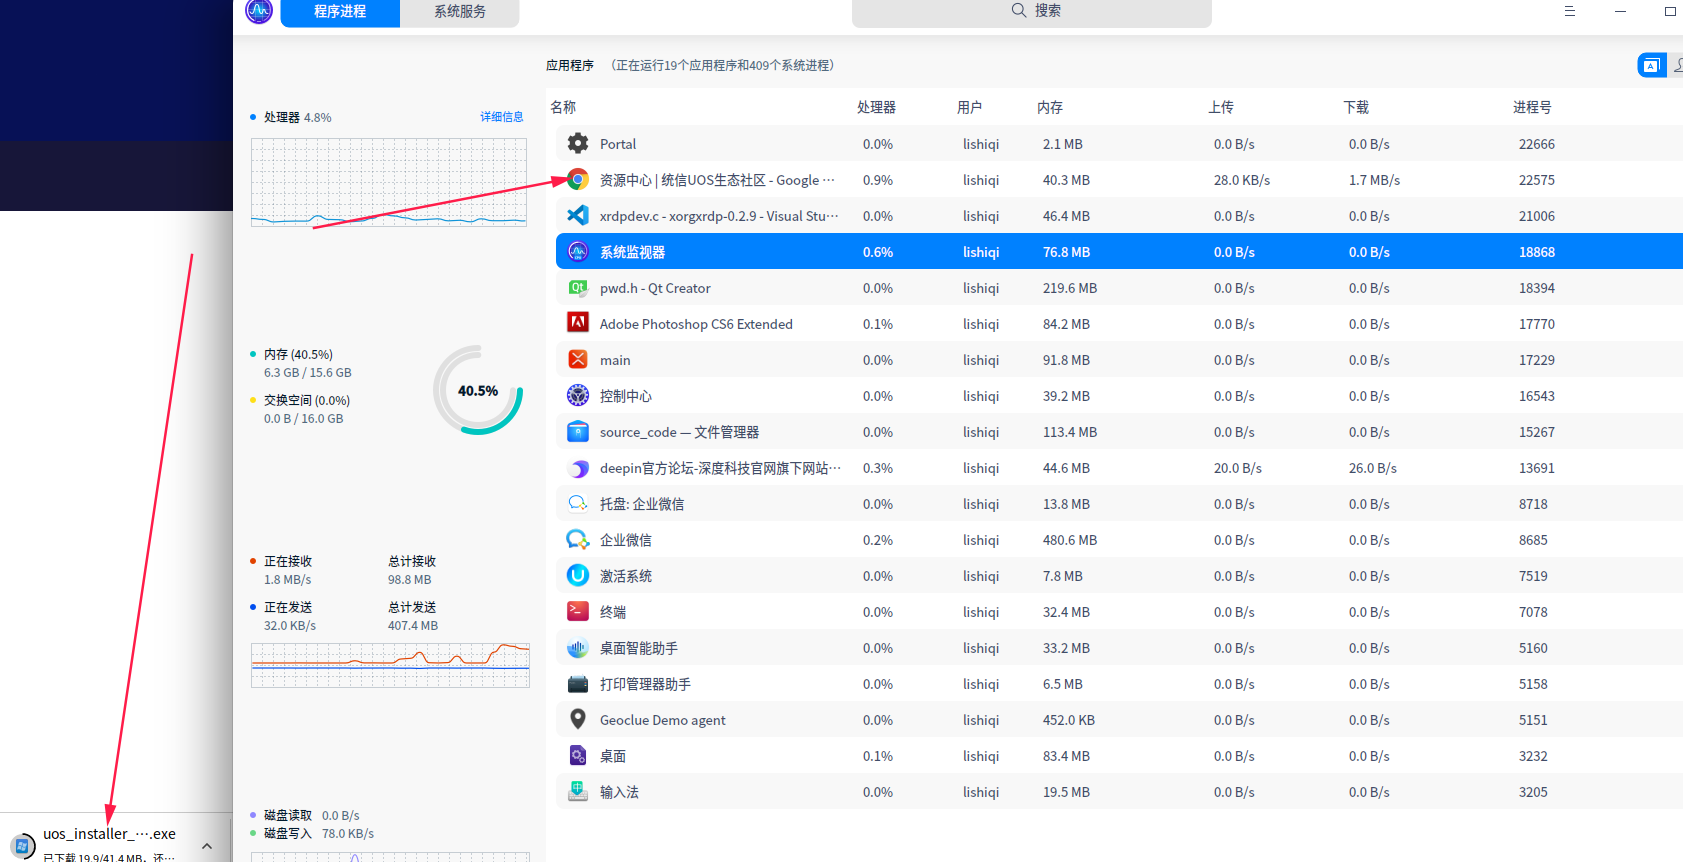The height and width of the screenshot is (862, 1683).
Task: Click the uos_installer download file icon in Chrome
Action: tap(22, 846)
